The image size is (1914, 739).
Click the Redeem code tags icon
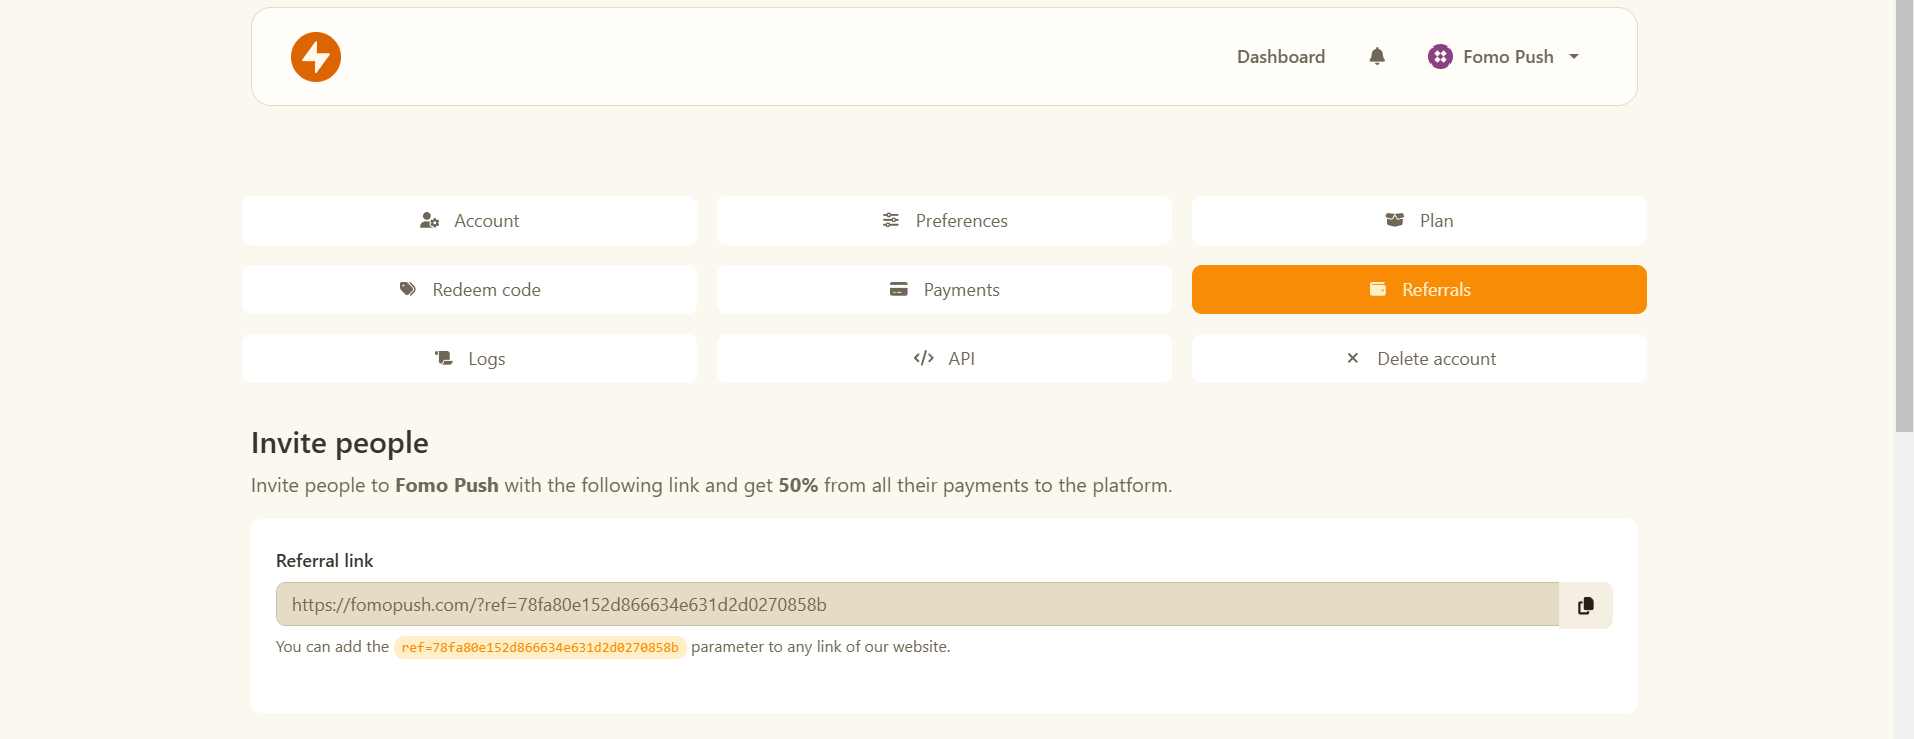(x=408, y=289)
